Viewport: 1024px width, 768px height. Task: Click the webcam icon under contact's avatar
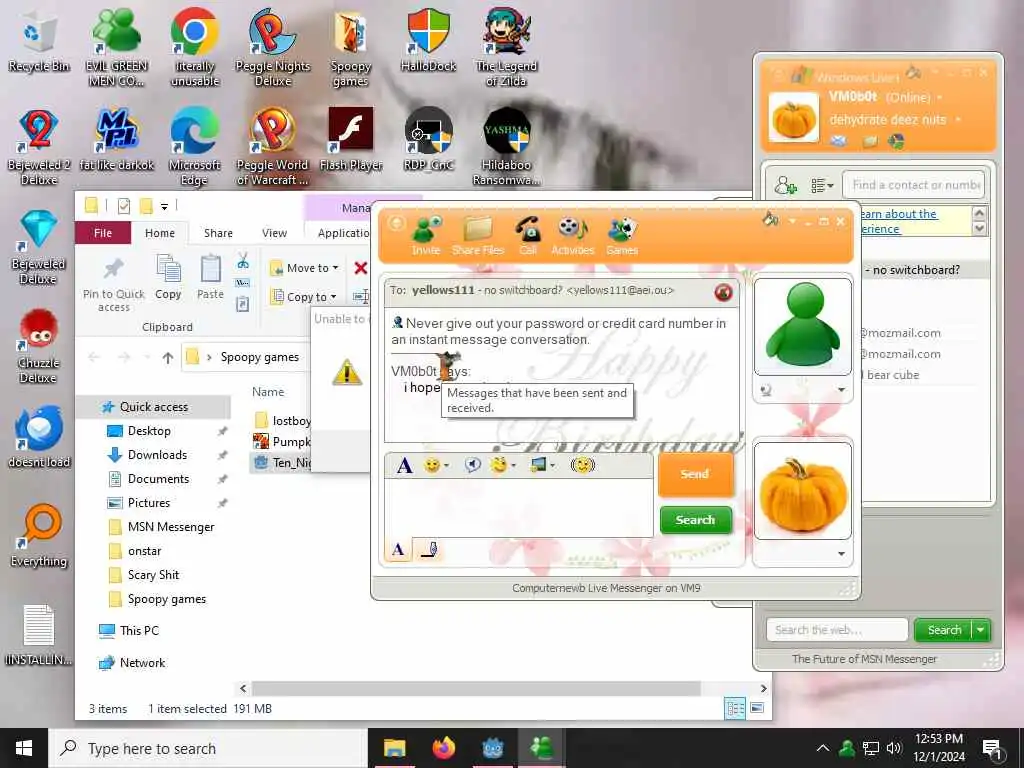(x=766, y=390)
